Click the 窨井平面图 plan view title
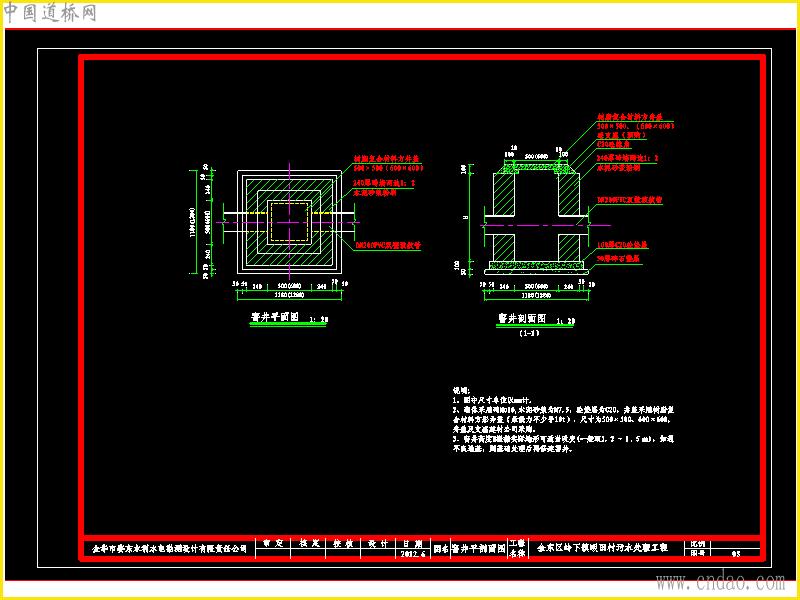The width and height of the screenshot is (800, 600). [274, 317]
